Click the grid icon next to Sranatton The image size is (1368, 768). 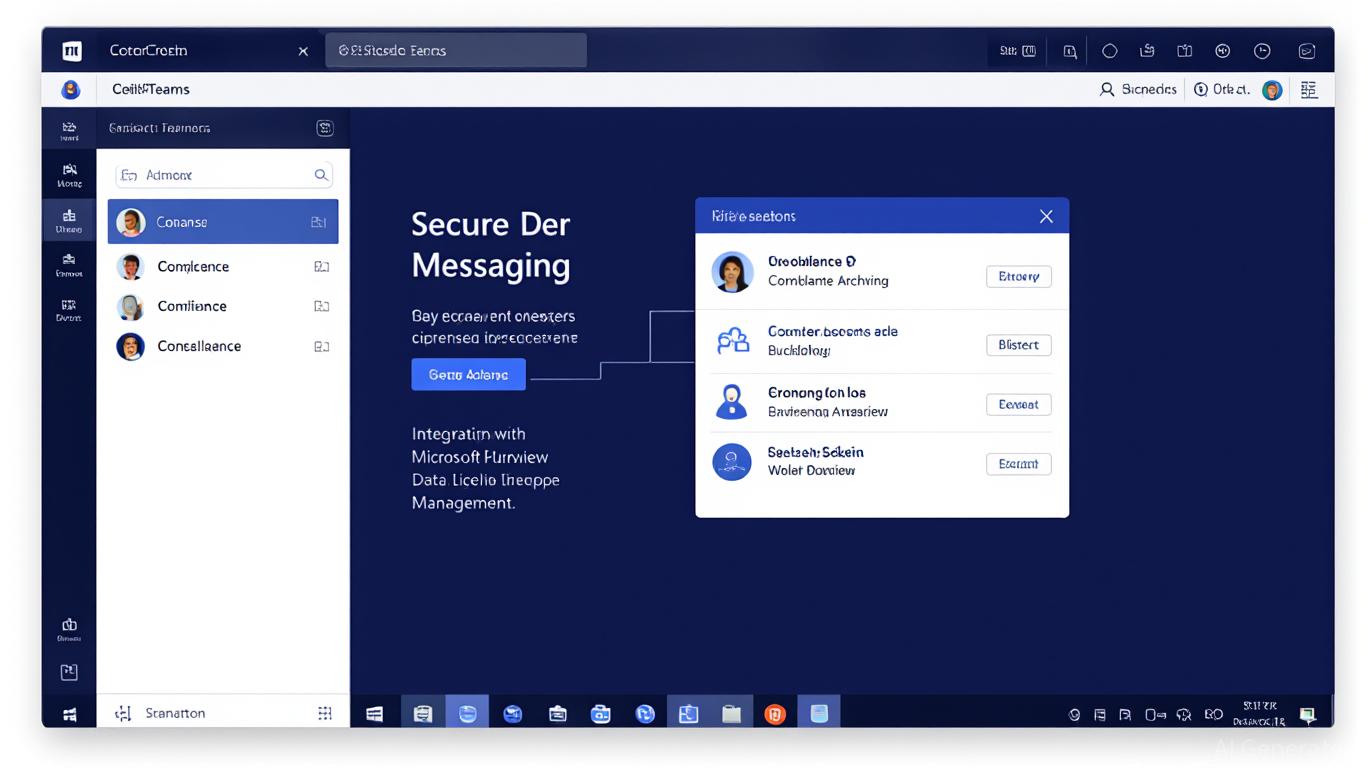(x=324, y=713)
